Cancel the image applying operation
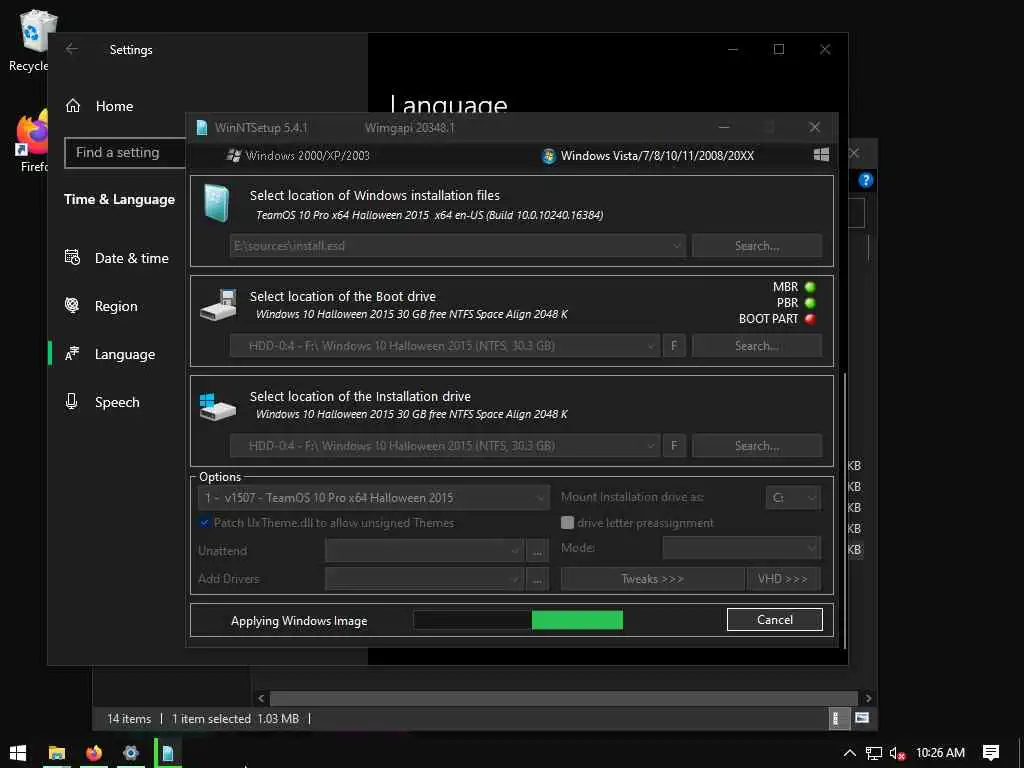1024x768 pixels. click(775, 620)
